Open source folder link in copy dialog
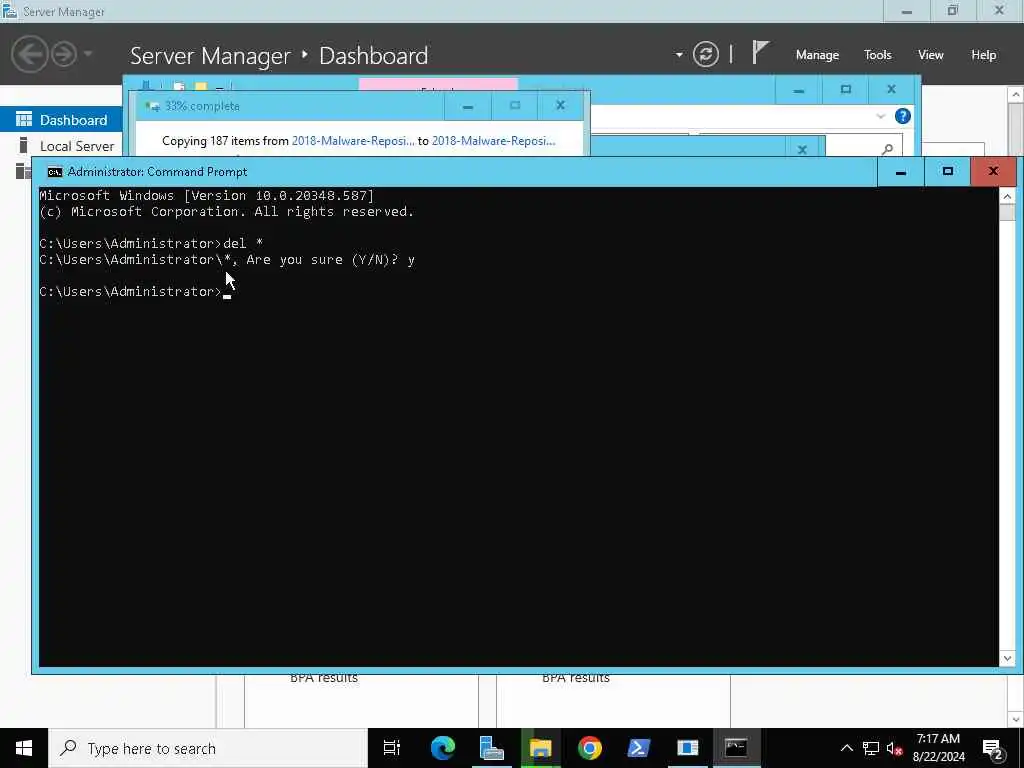Image resolution: width=1024 pixels, height=768 pixels. [x=353, y=140]
